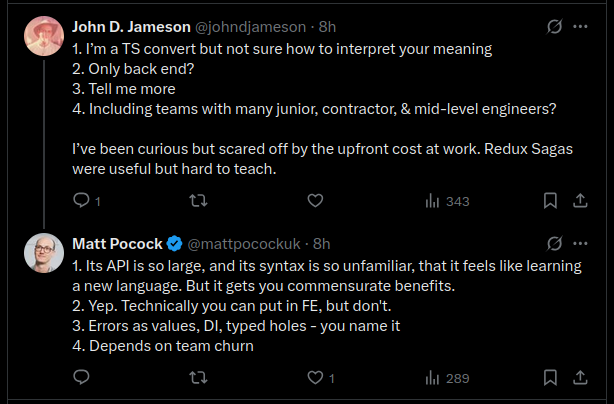
Task: Share Matt Pocock's tweet
Action: point(579,378)
